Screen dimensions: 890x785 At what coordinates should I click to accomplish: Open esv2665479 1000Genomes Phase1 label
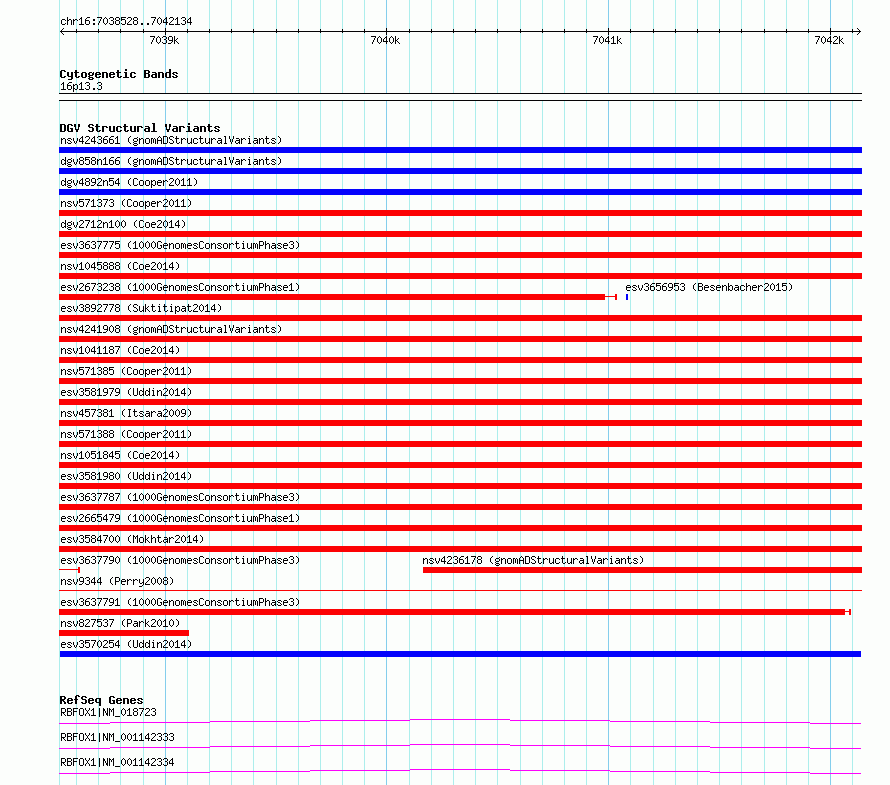click(x=180, y=518)
